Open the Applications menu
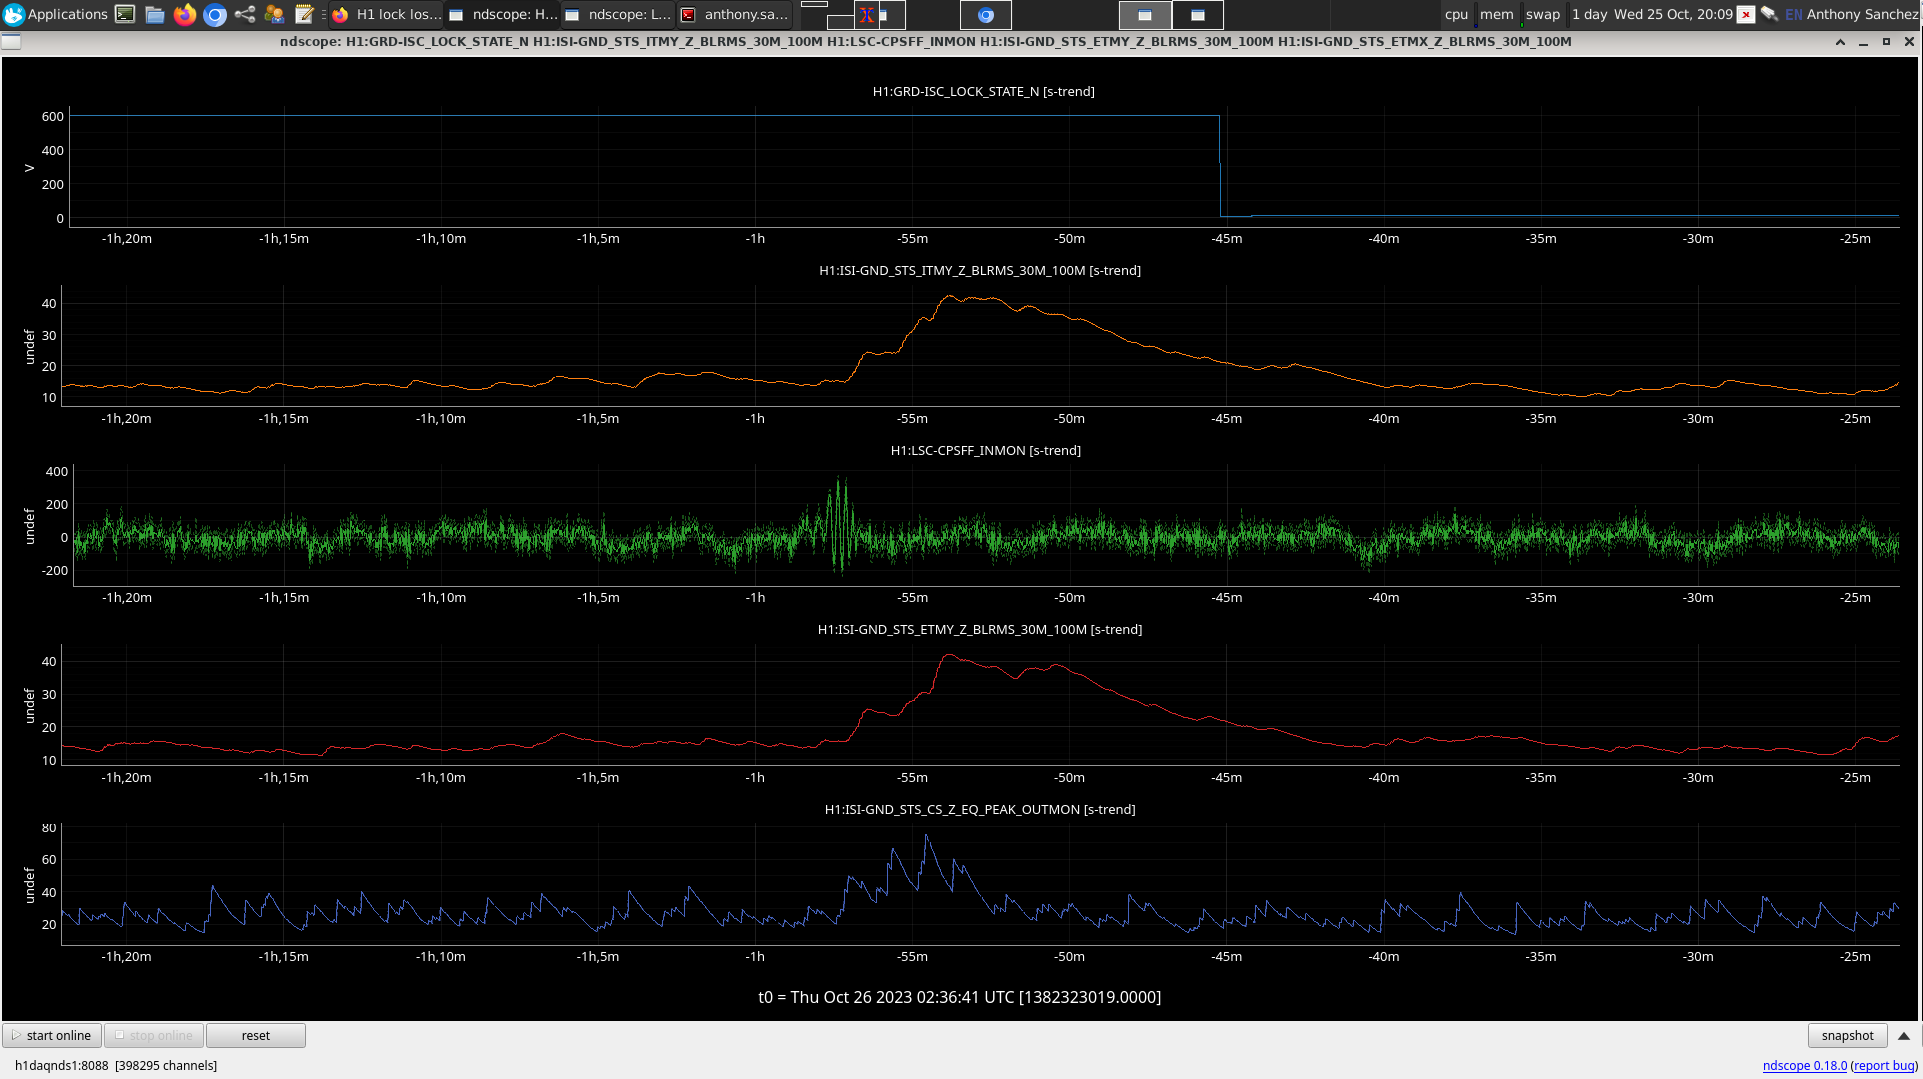The width and height of the screenshot is (1923, 1079). pos(56,14)
